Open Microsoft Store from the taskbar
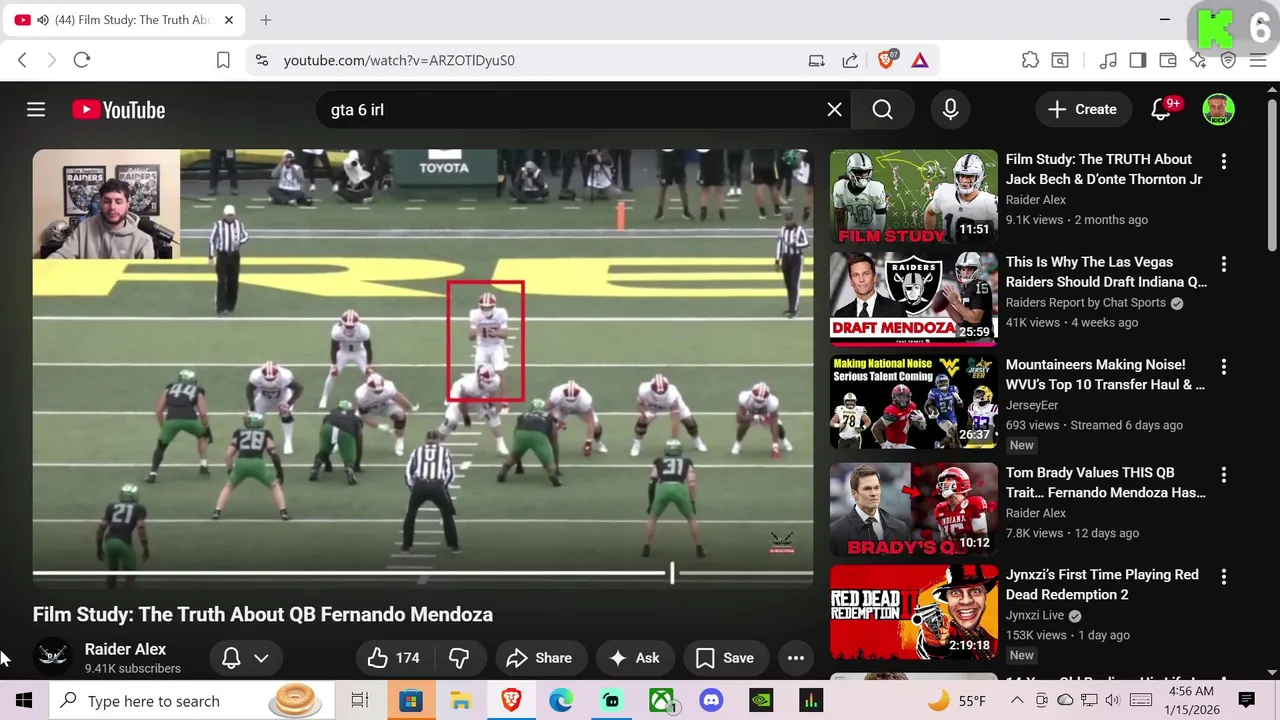Image resolution: width=1280 pixels, height=720 pixels. [411, 701]
